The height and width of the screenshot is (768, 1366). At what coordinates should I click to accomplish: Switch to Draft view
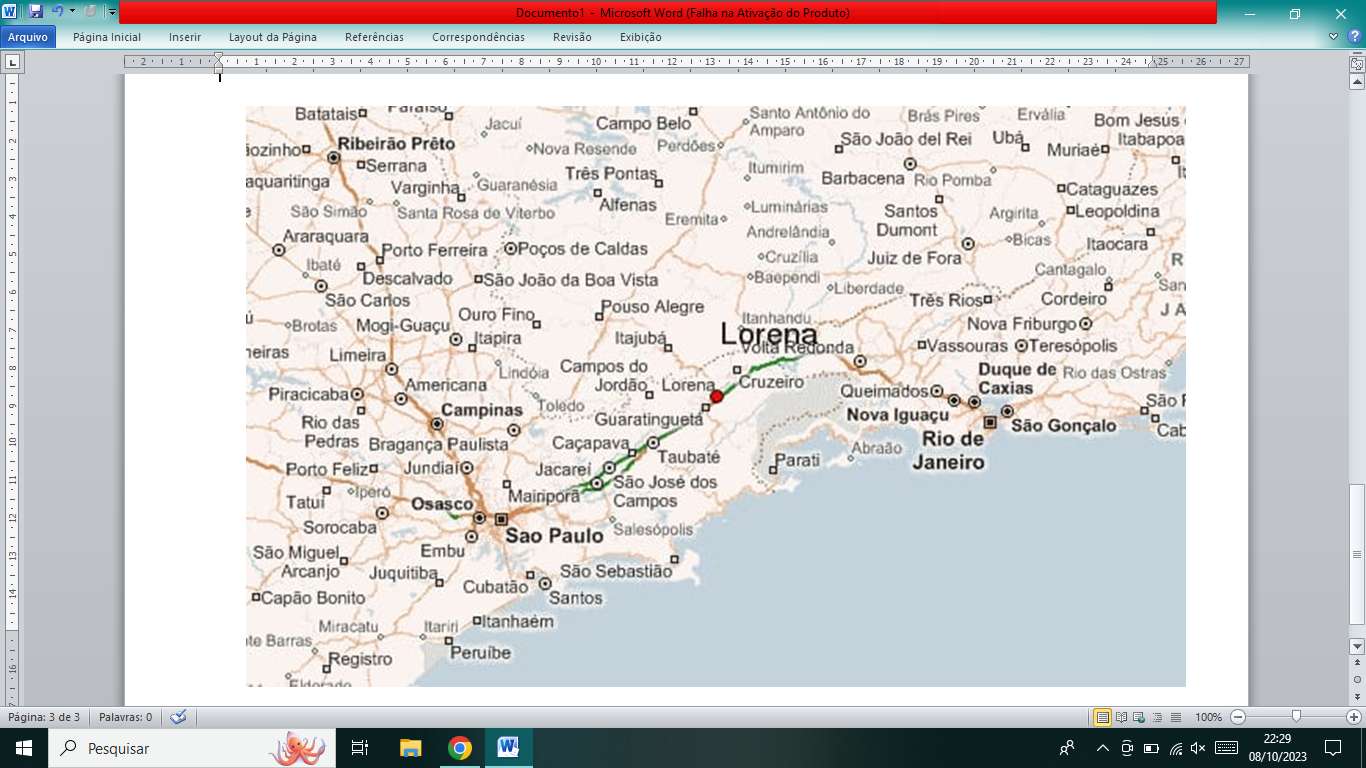(1176, 717)
